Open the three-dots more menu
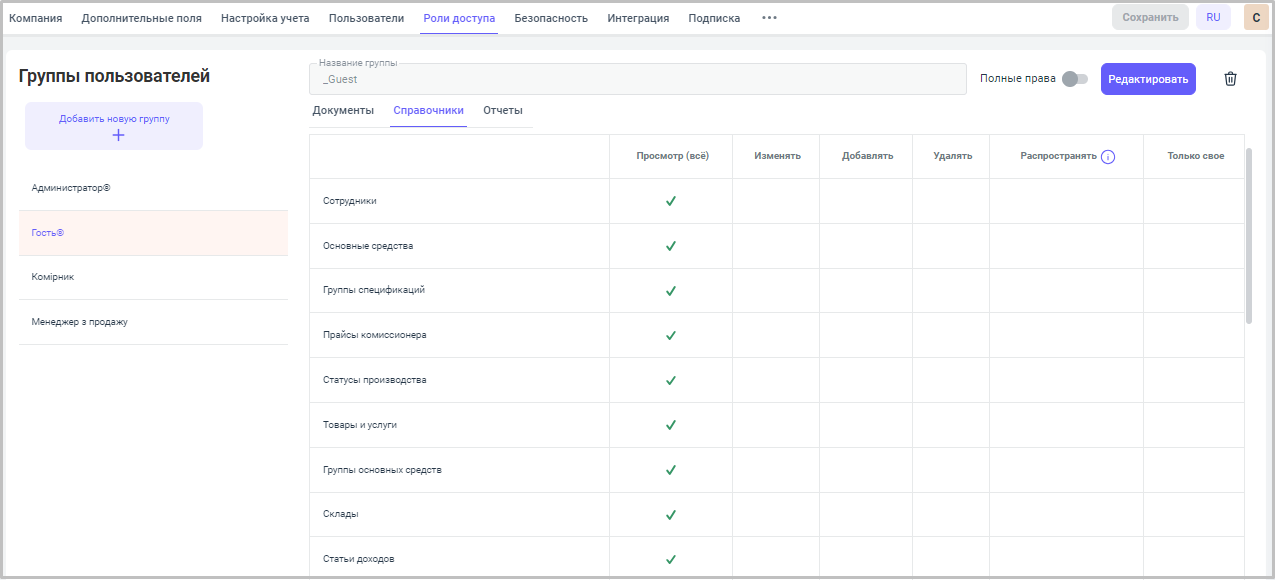The image size is (1275, 580). [x=769, y=18]
